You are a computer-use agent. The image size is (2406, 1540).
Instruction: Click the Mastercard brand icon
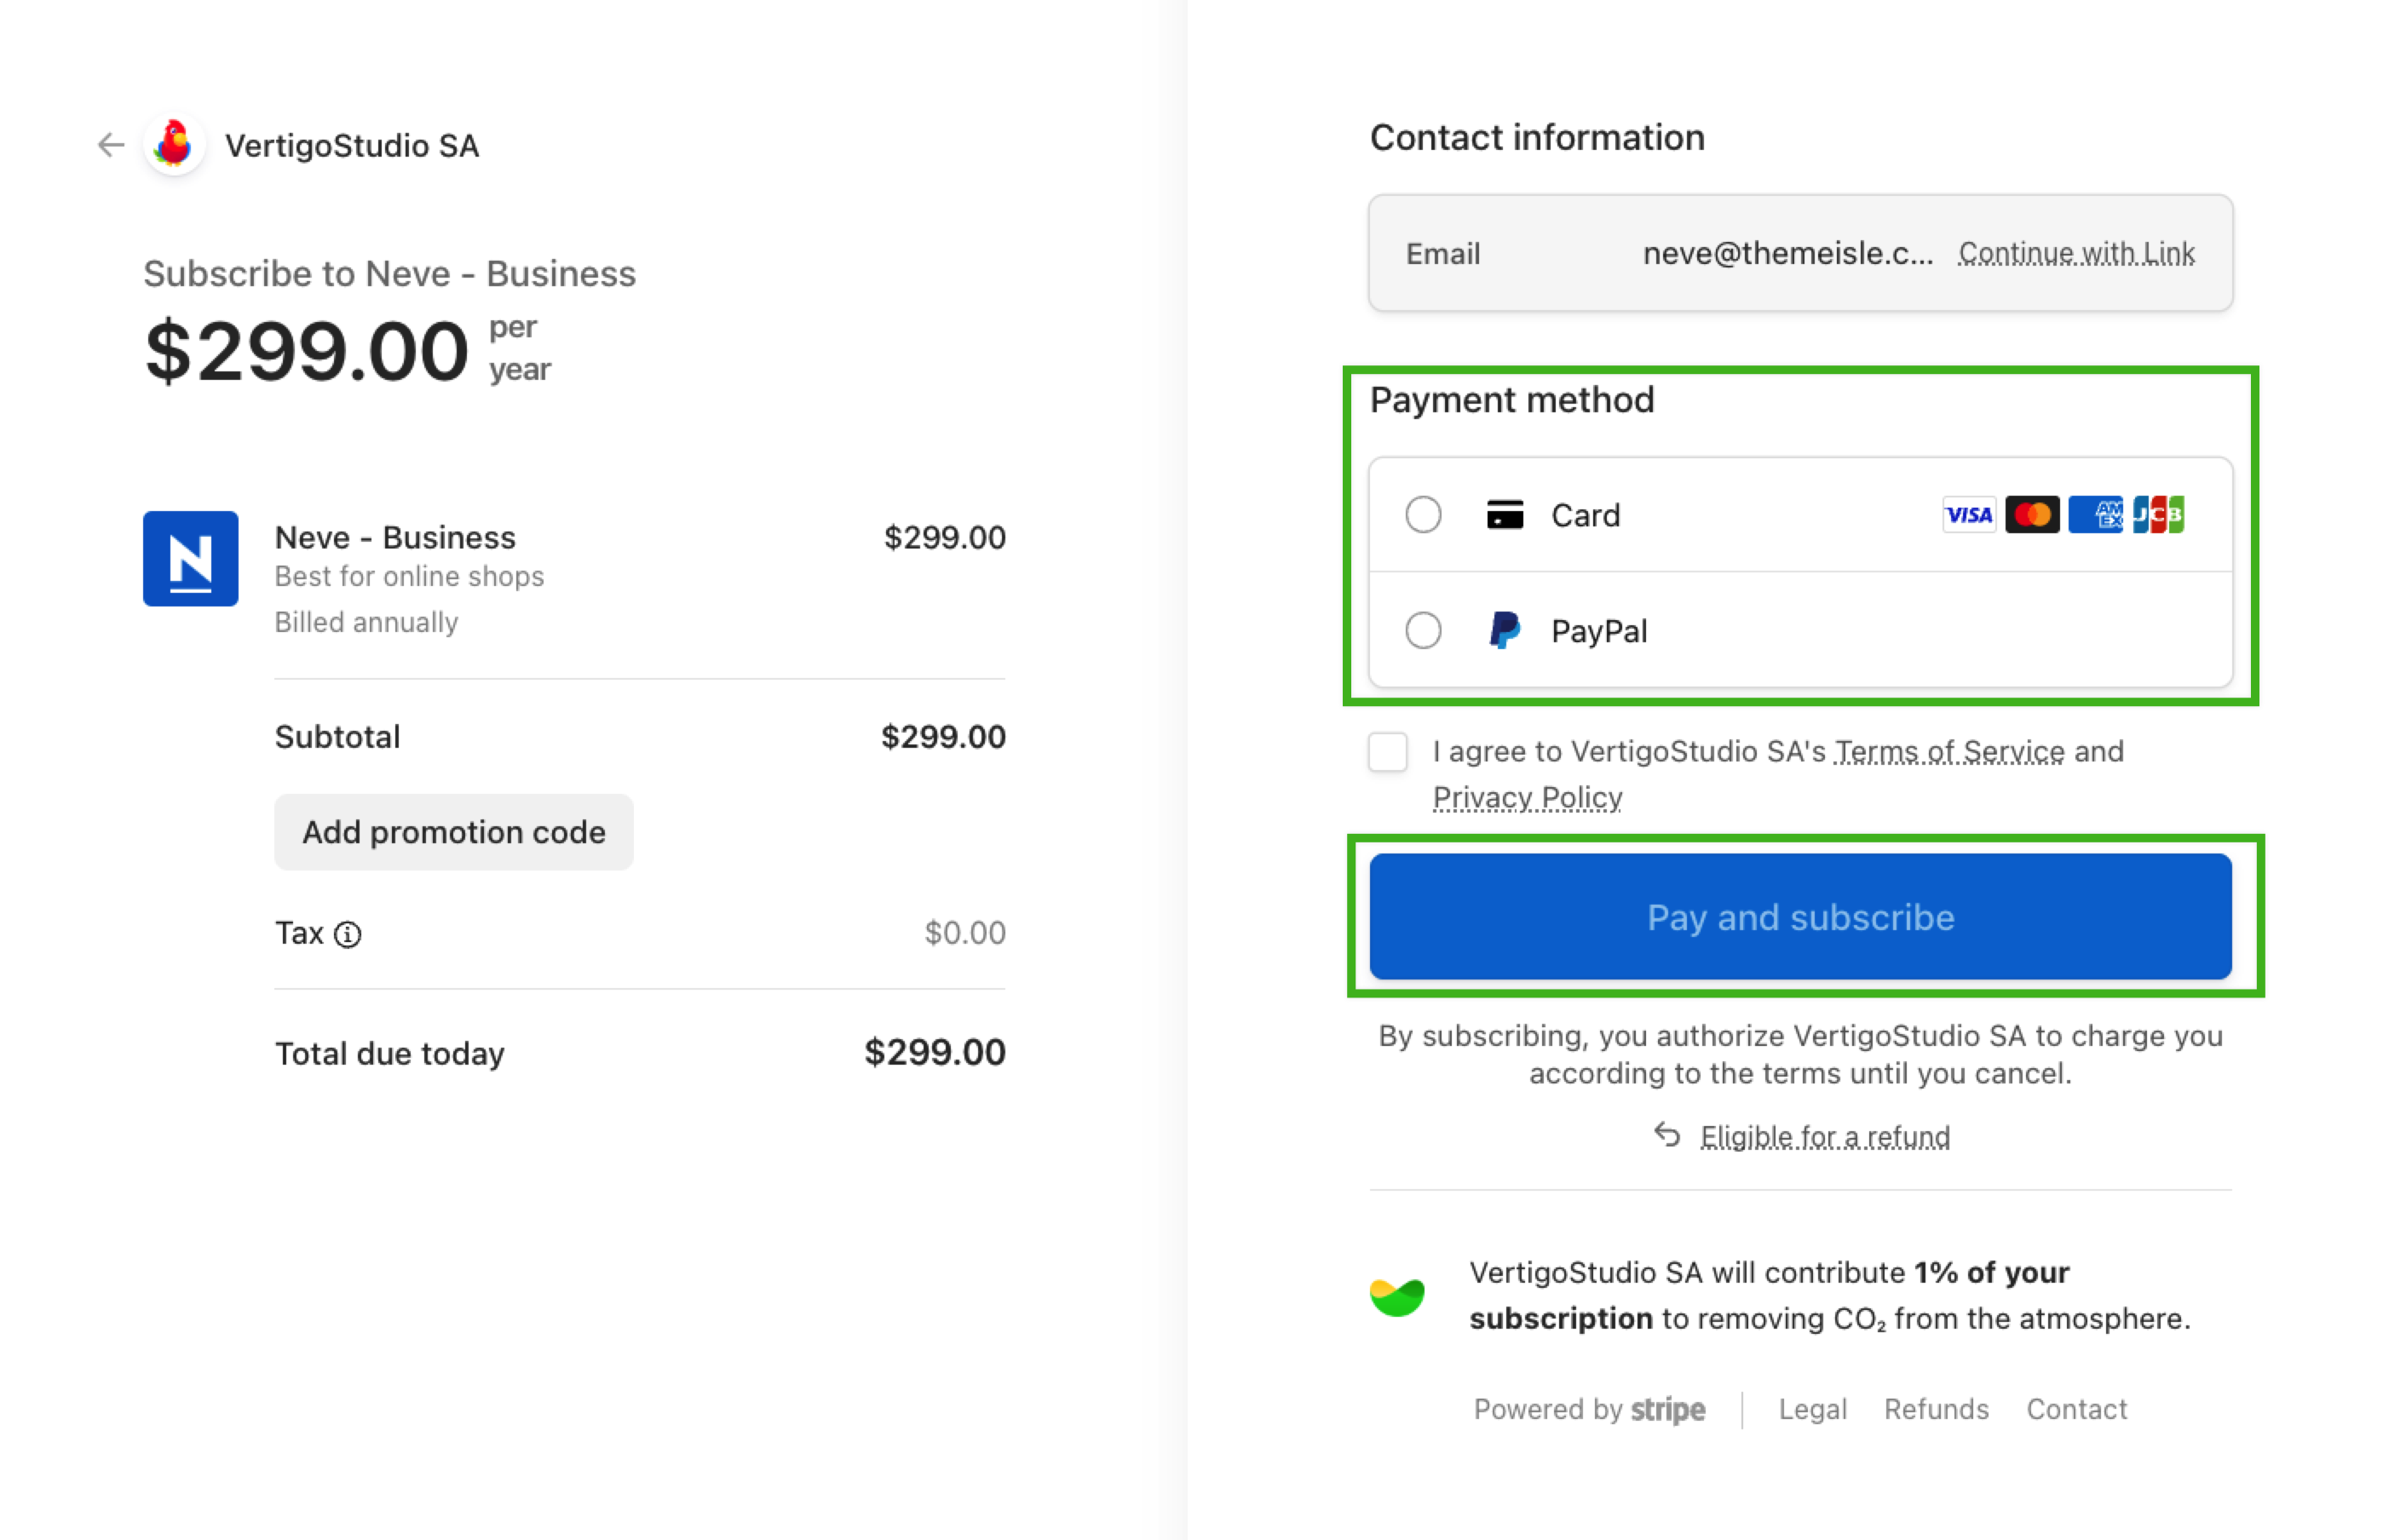click(2032, 515)
